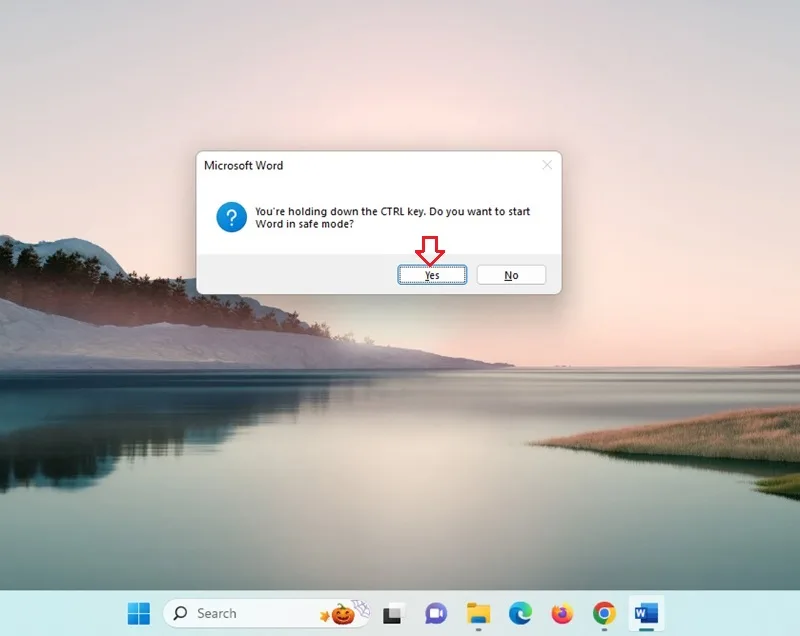Confirm safe mode with Yes button

432,275
